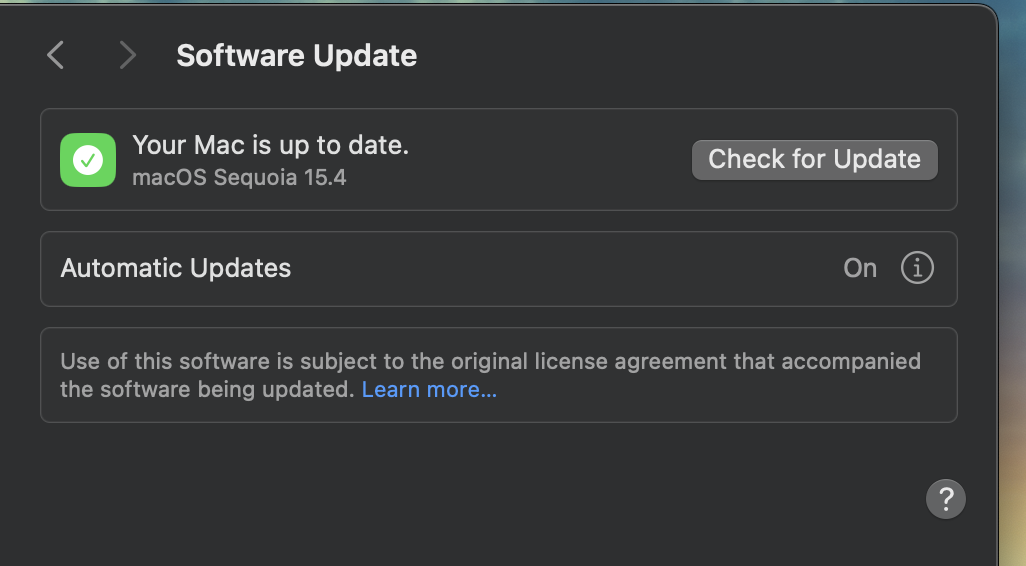Go back using the left chevron
1026x566 pixels.
tap(56, 55)
